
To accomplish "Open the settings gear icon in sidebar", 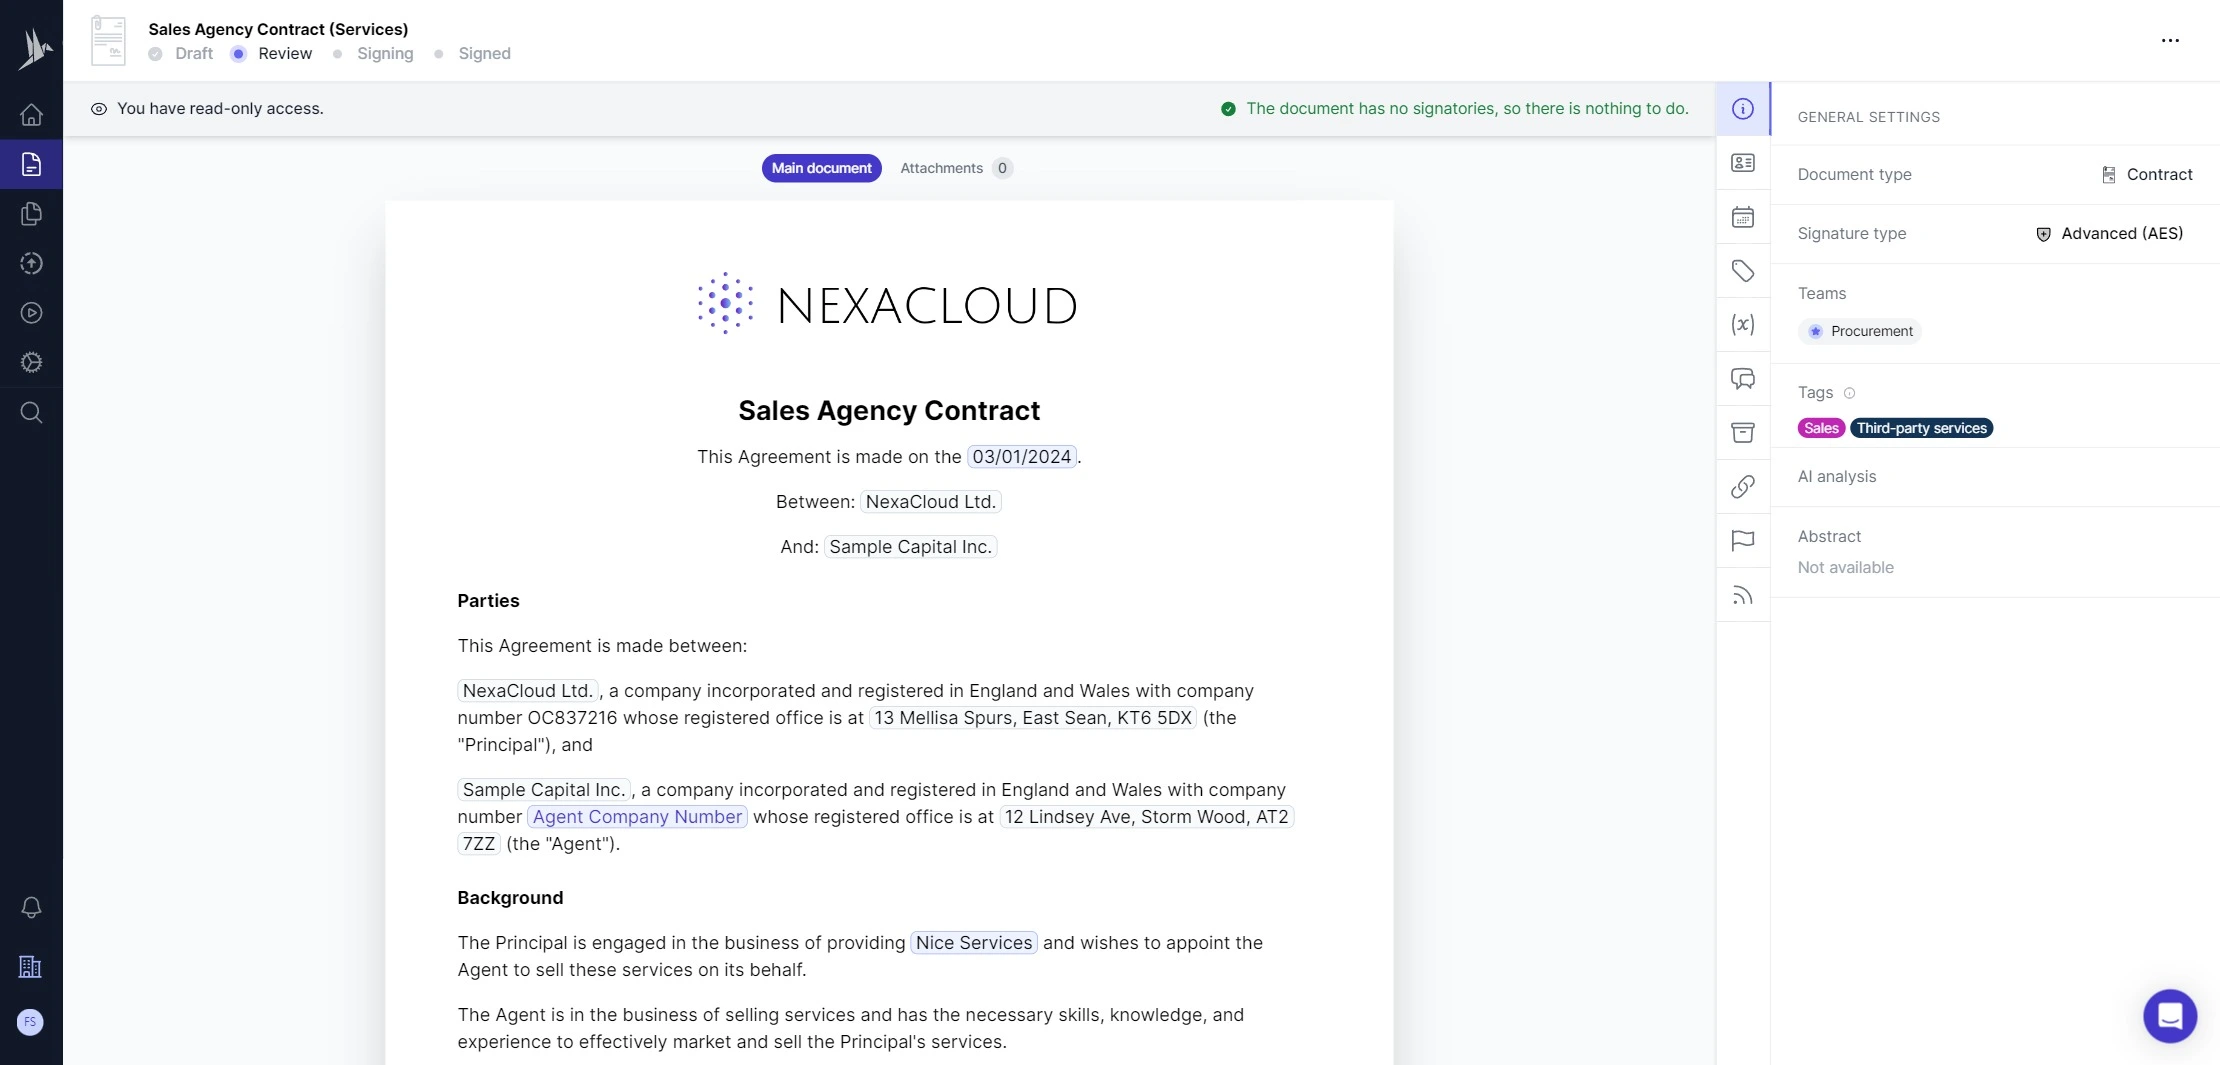I will click(31, 362).
